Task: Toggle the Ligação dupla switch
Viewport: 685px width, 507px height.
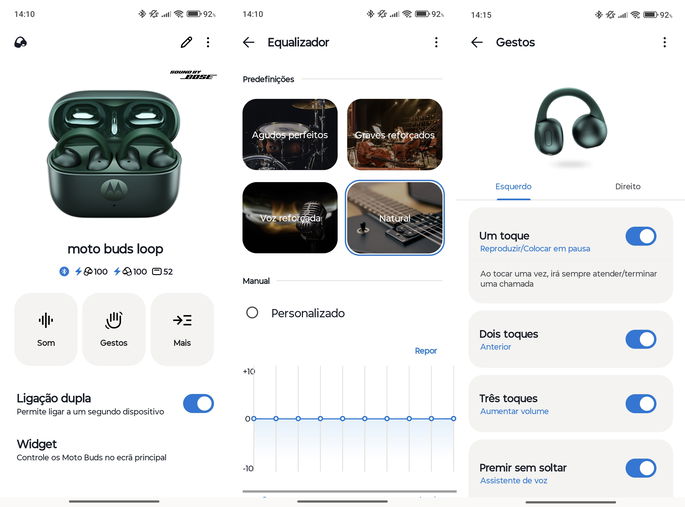Action: 198,404
